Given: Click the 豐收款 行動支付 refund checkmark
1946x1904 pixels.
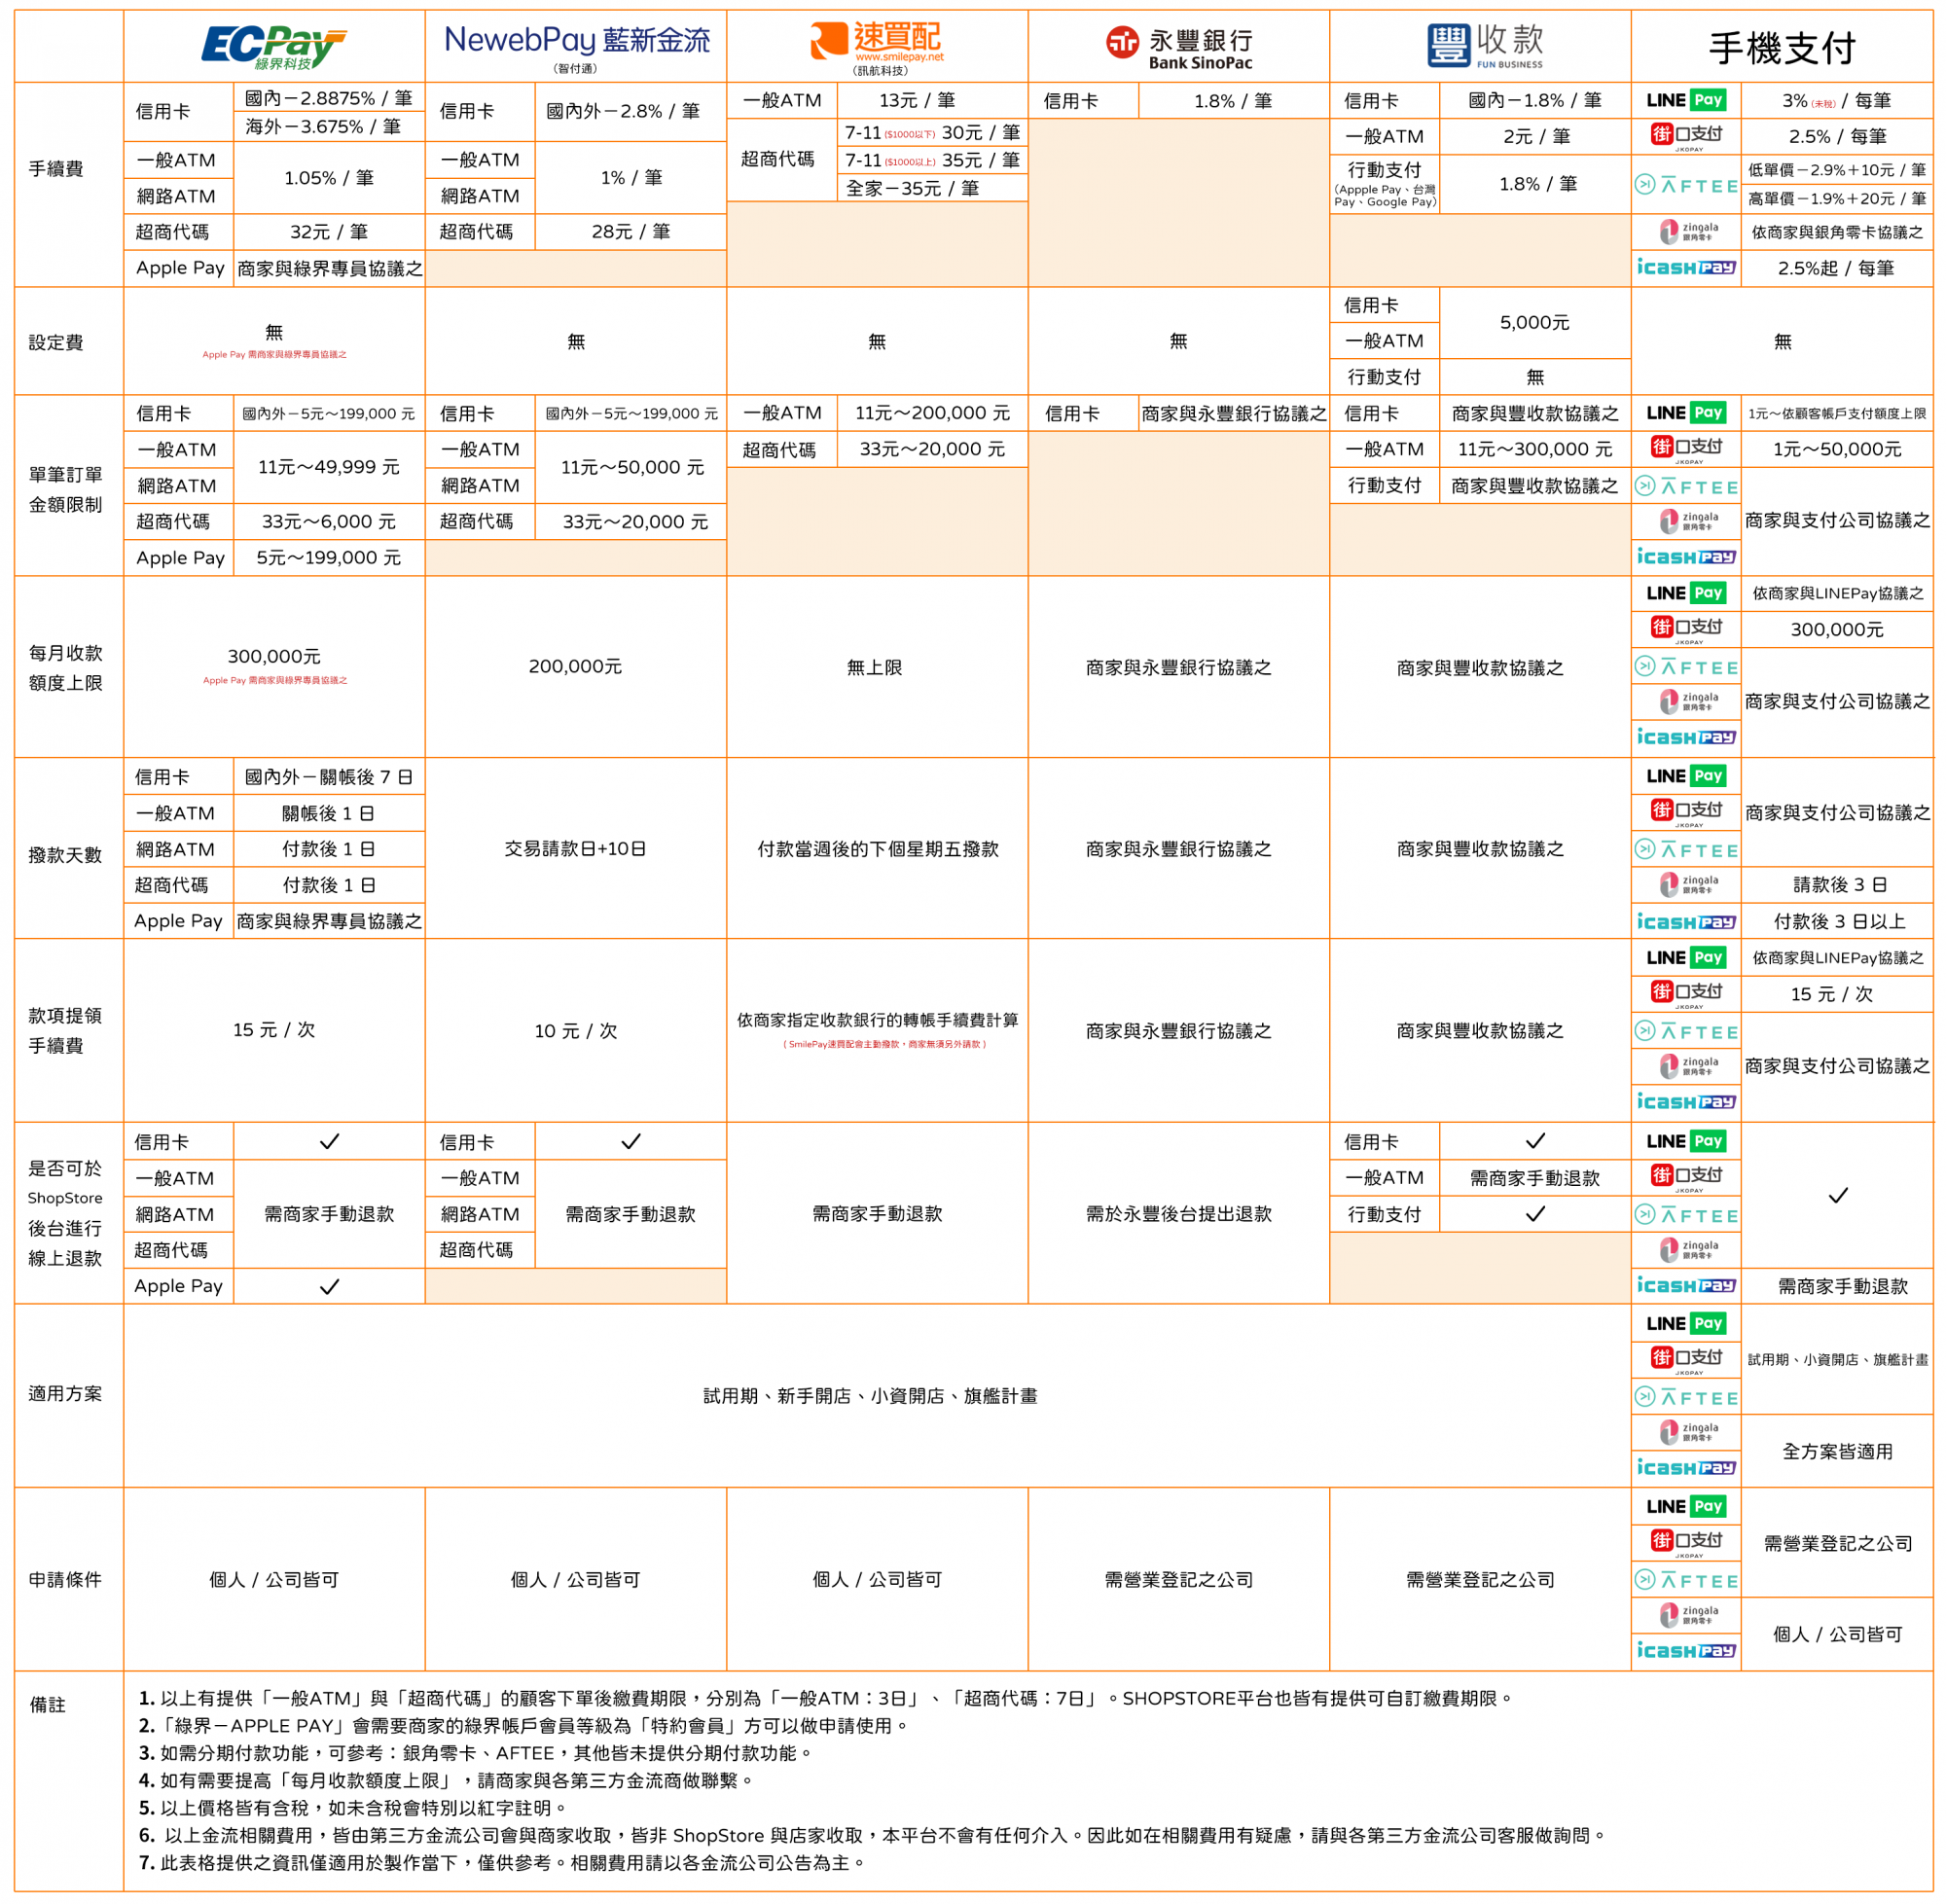Looking at the screenshot, I should click(1535, 1214).
